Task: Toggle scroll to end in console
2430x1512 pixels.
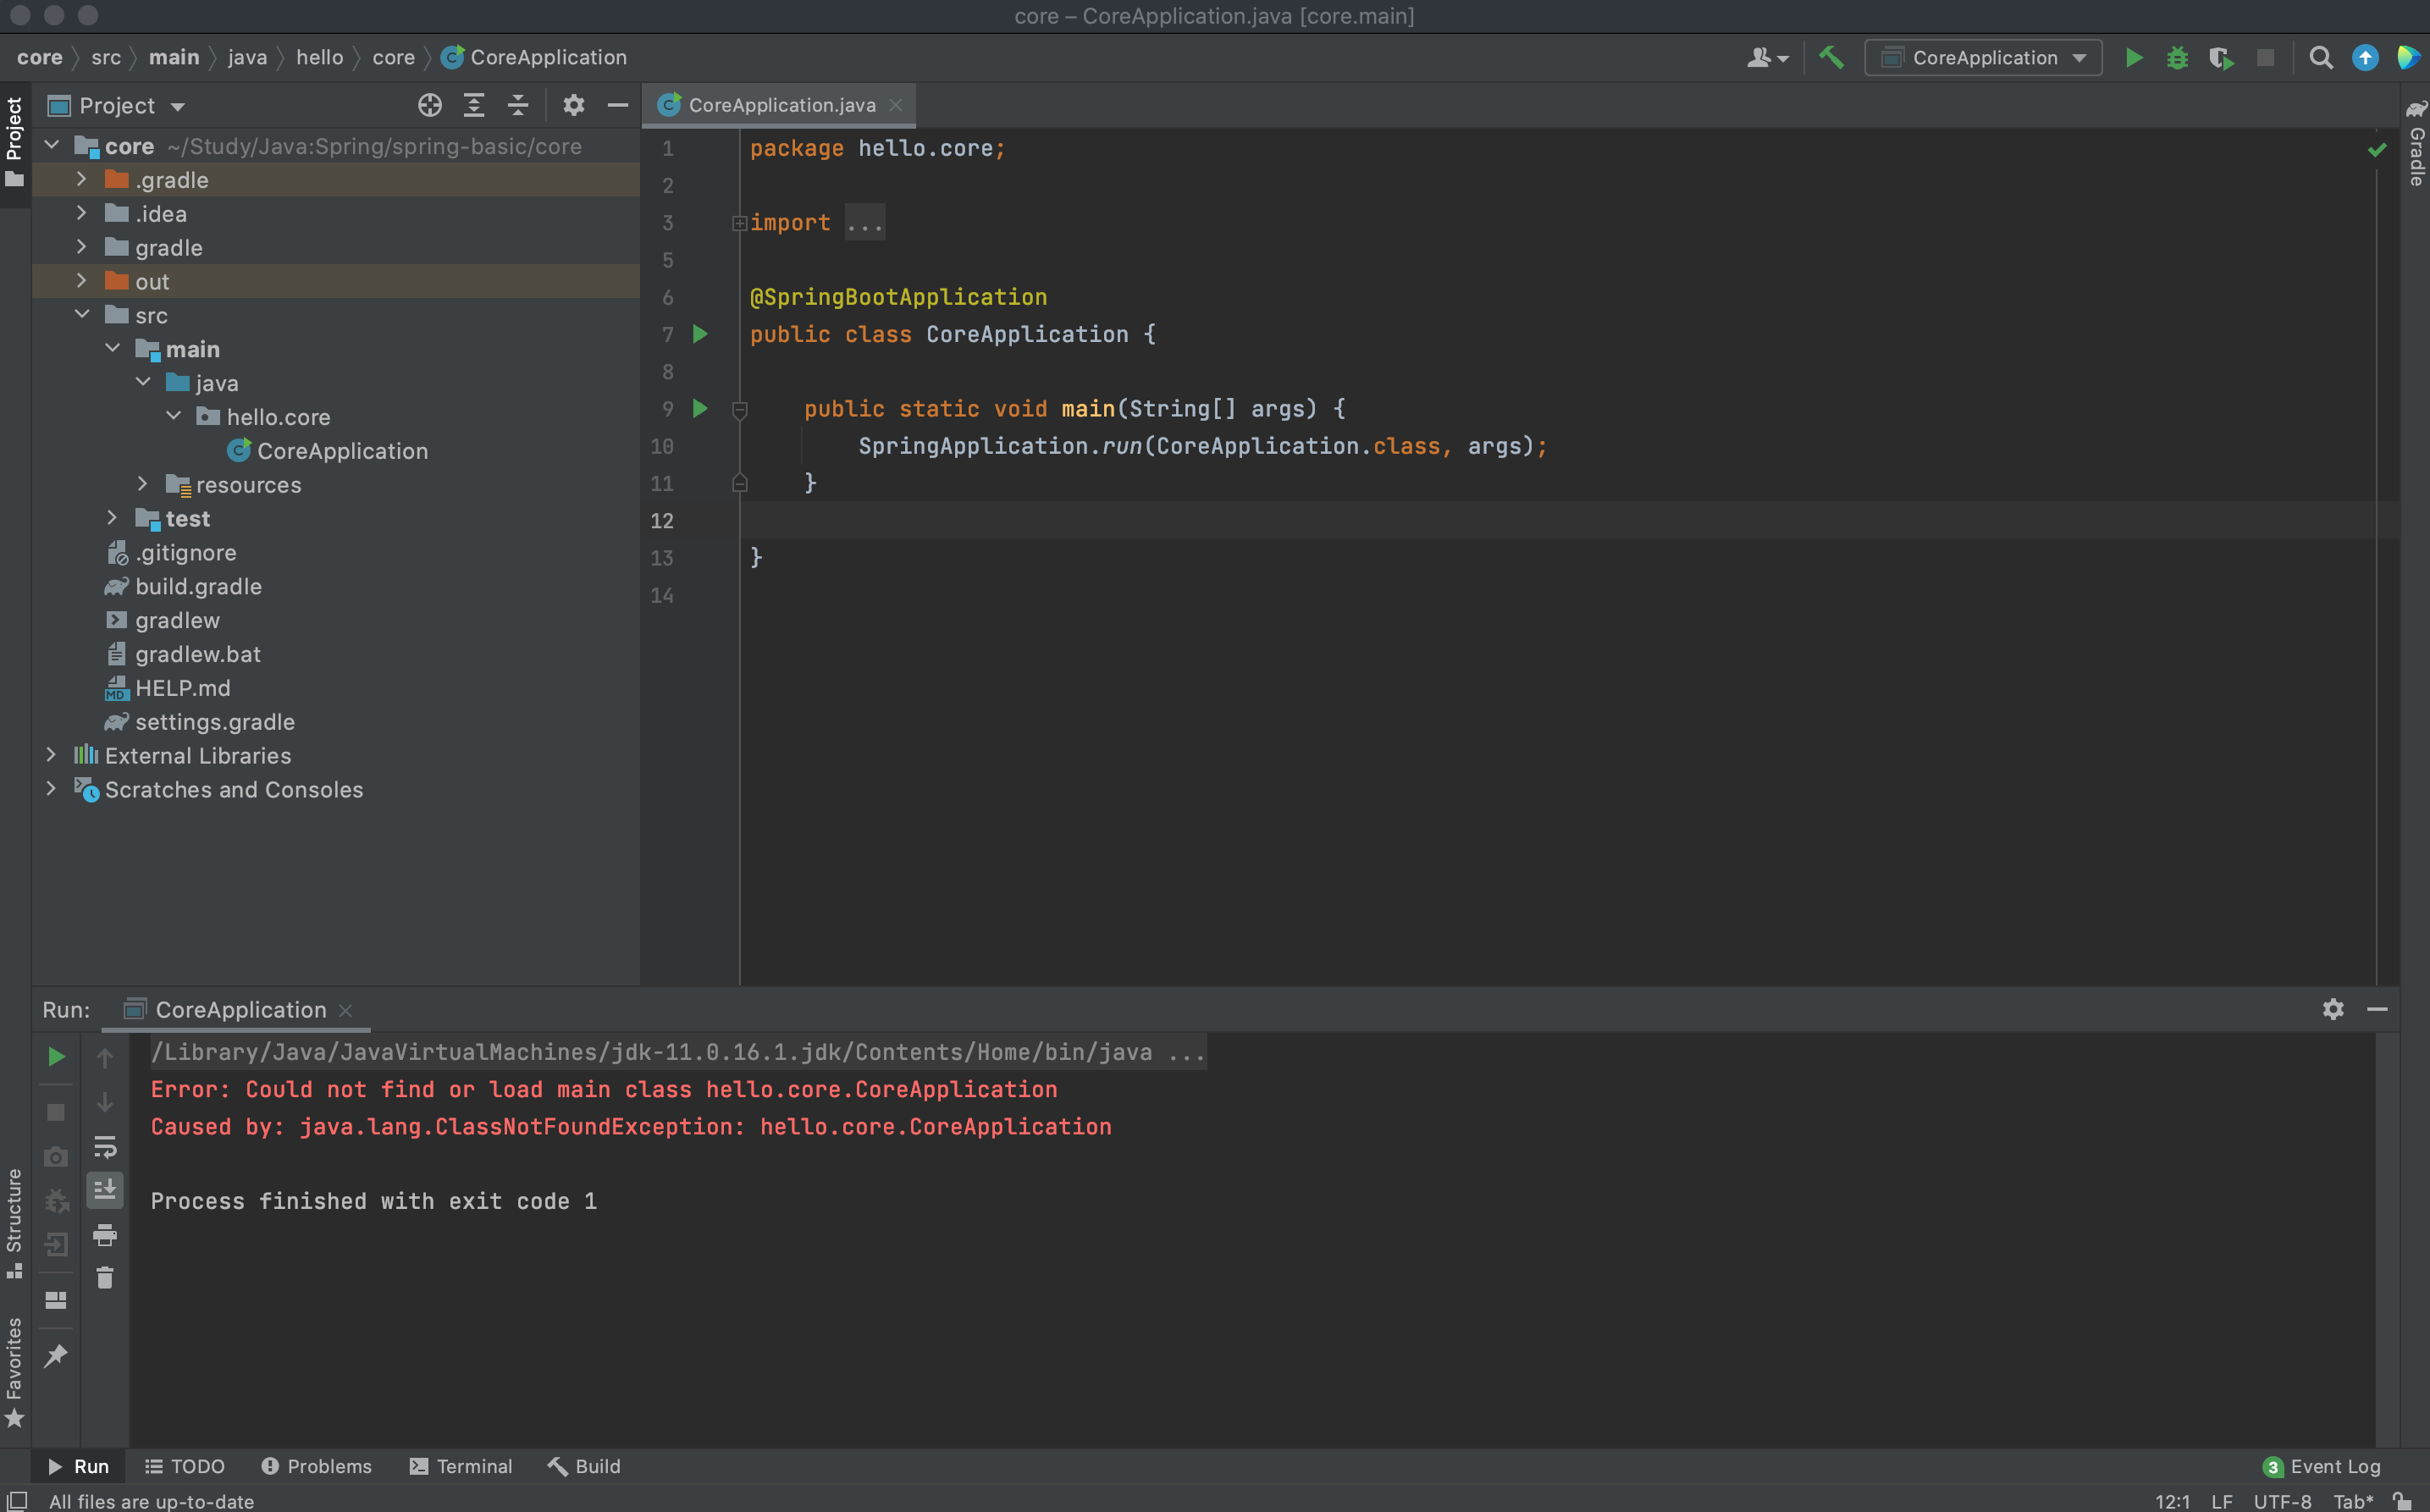Action: click(x=105, y=1189)
